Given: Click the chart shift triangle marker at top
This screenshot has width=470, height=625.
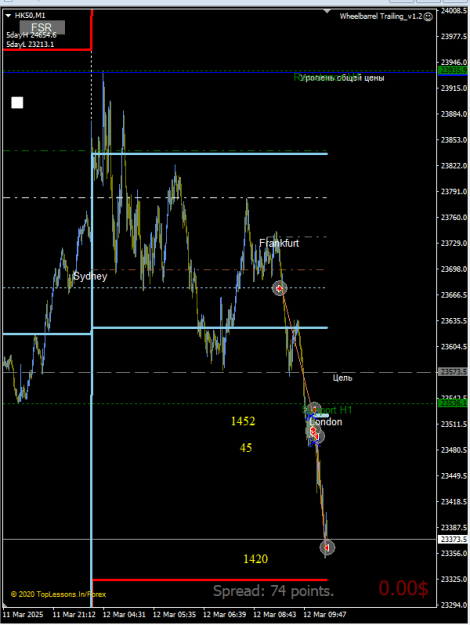Looking at the screenshot, I should click(327, 11).
